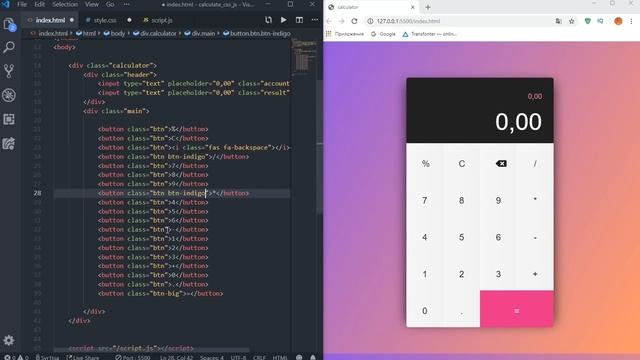Split the editor to the right
Viewport: 640px width, 360px height.
[x=299, y=20]
